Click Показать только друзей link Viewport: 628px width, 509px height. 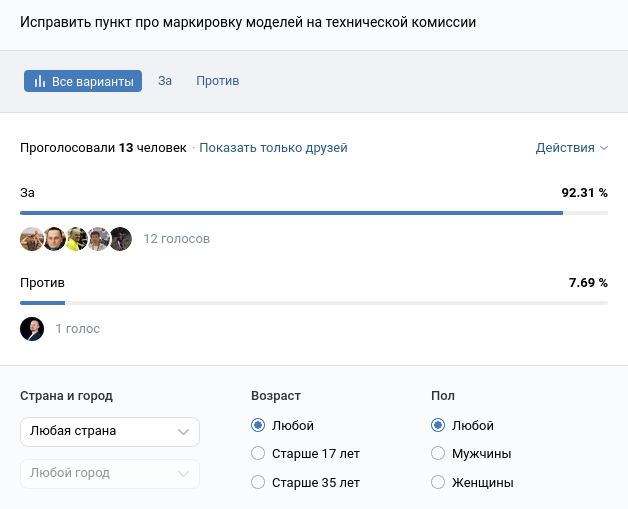(x=273, y=148)
